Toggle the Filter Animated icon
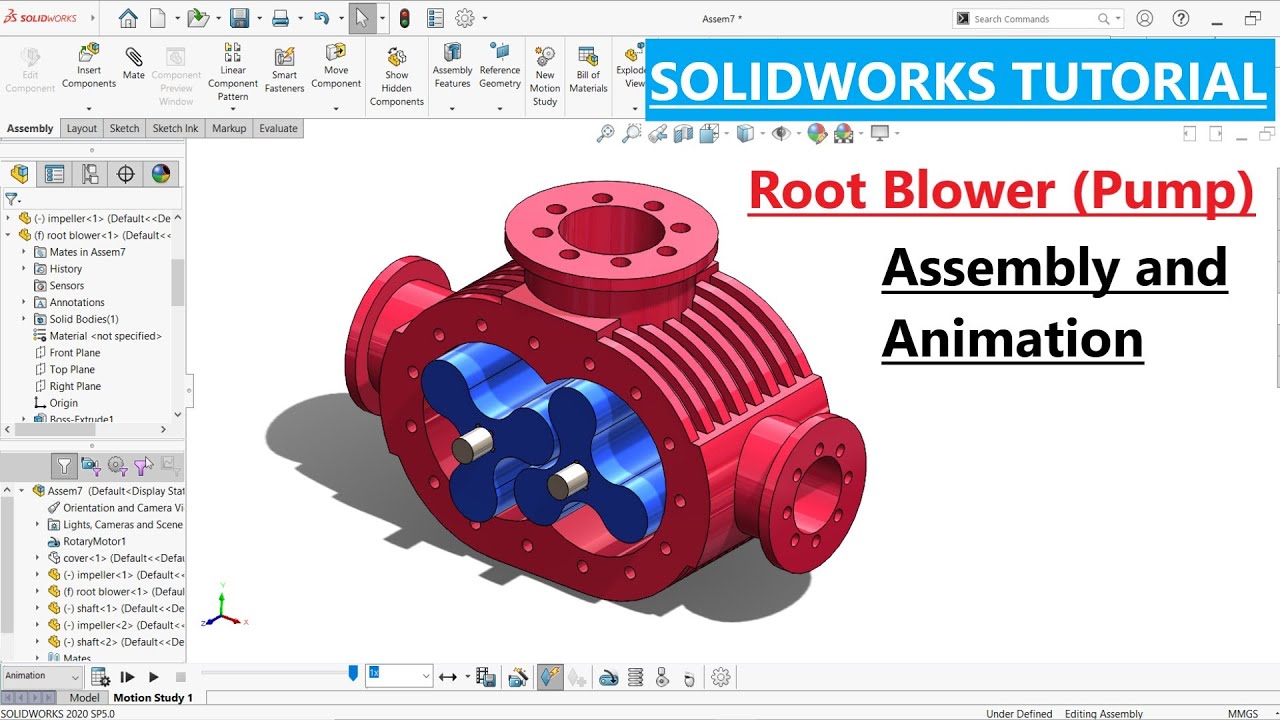The width and height of the screenshot is (1280, 720). pos(91,465)
